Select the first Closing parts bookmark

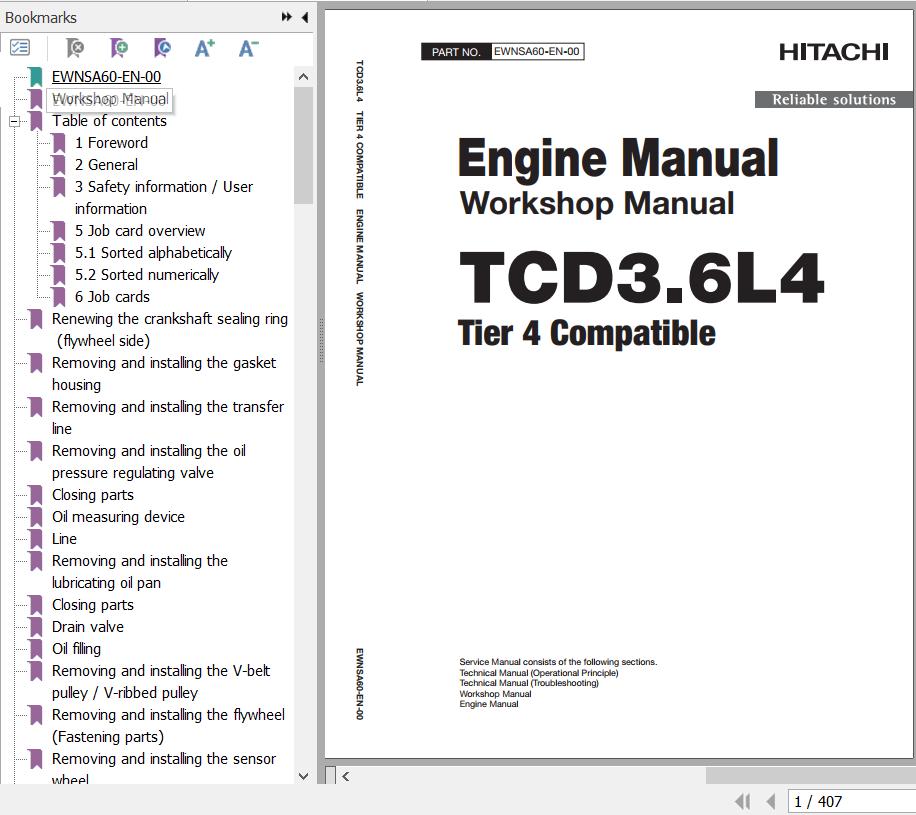(x=92, y=495)
